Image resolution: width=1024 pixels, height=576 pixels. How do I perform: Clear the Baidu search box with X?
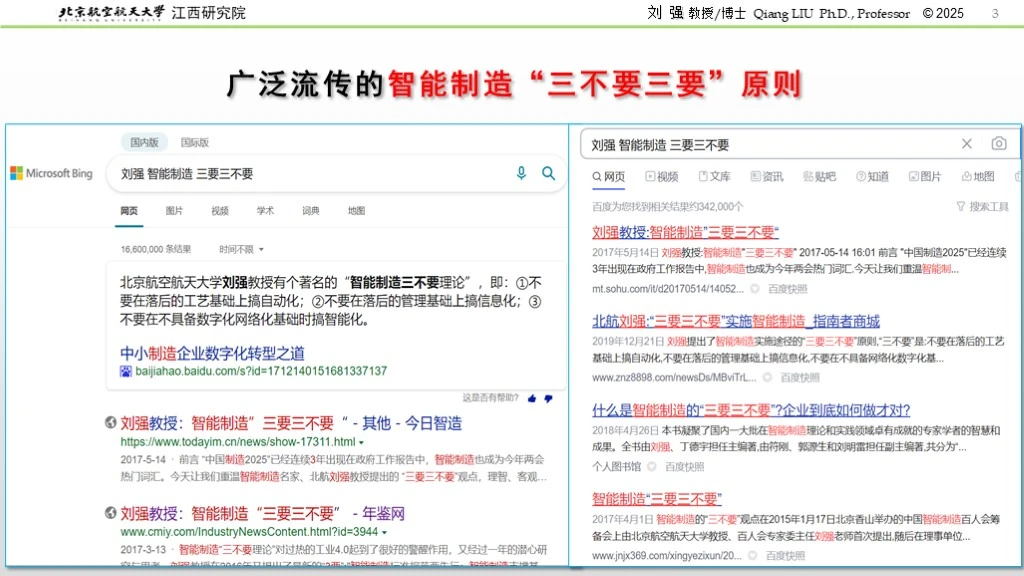[967, 144]
